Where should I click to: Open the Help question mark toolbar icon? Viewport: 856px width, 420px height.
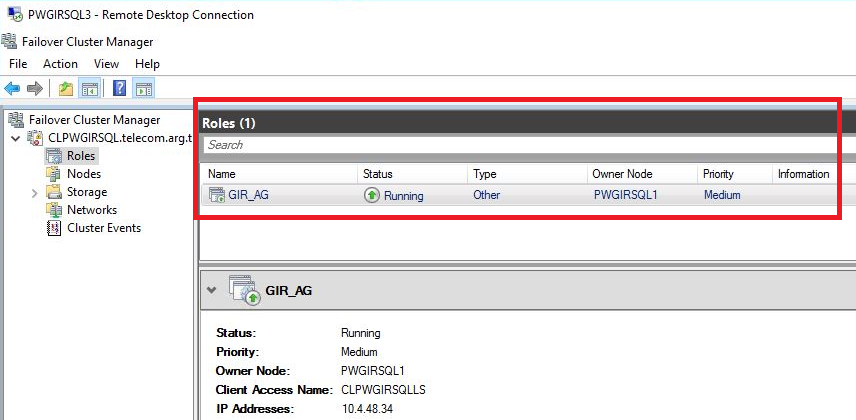119,88
